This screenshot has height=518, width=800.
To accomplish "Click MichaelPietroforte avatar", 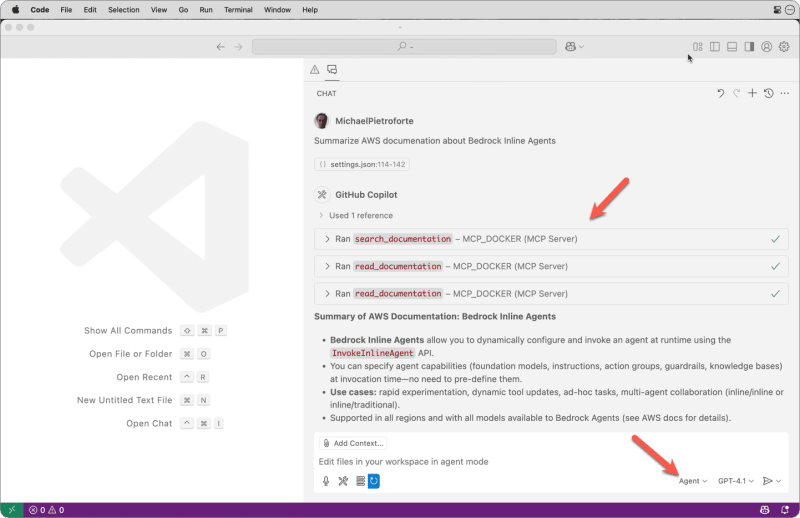I will (321, 121).
